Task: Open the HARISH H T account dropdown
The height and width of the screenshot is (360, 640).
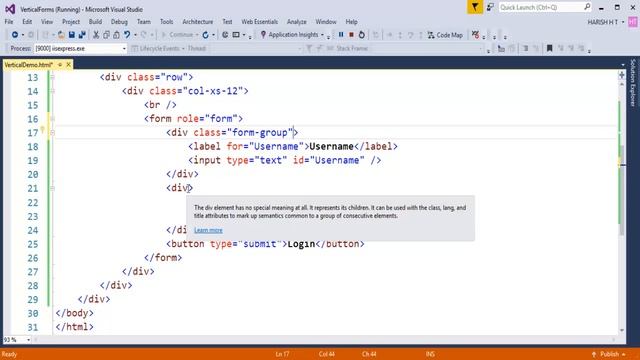Action: tap(623, 22)
